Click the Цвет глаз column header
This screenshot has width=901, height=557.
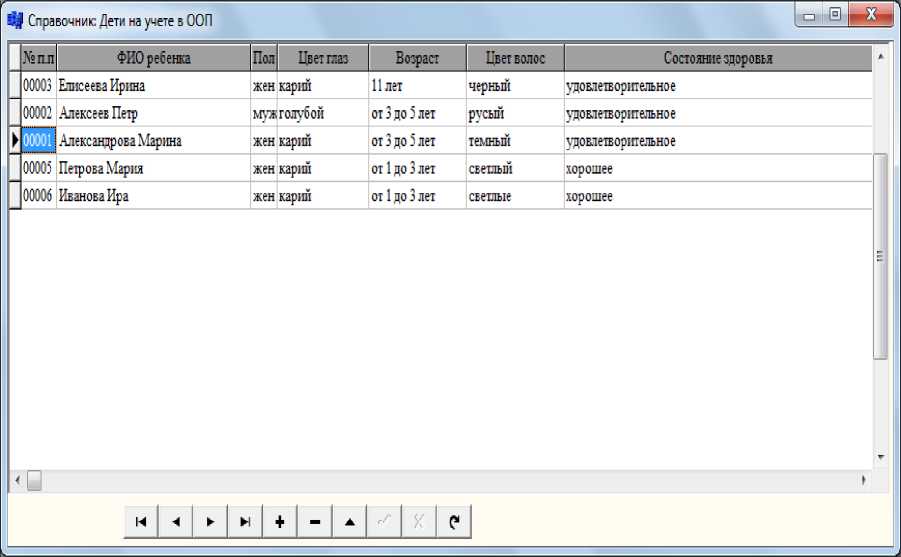tap(323, 57)
